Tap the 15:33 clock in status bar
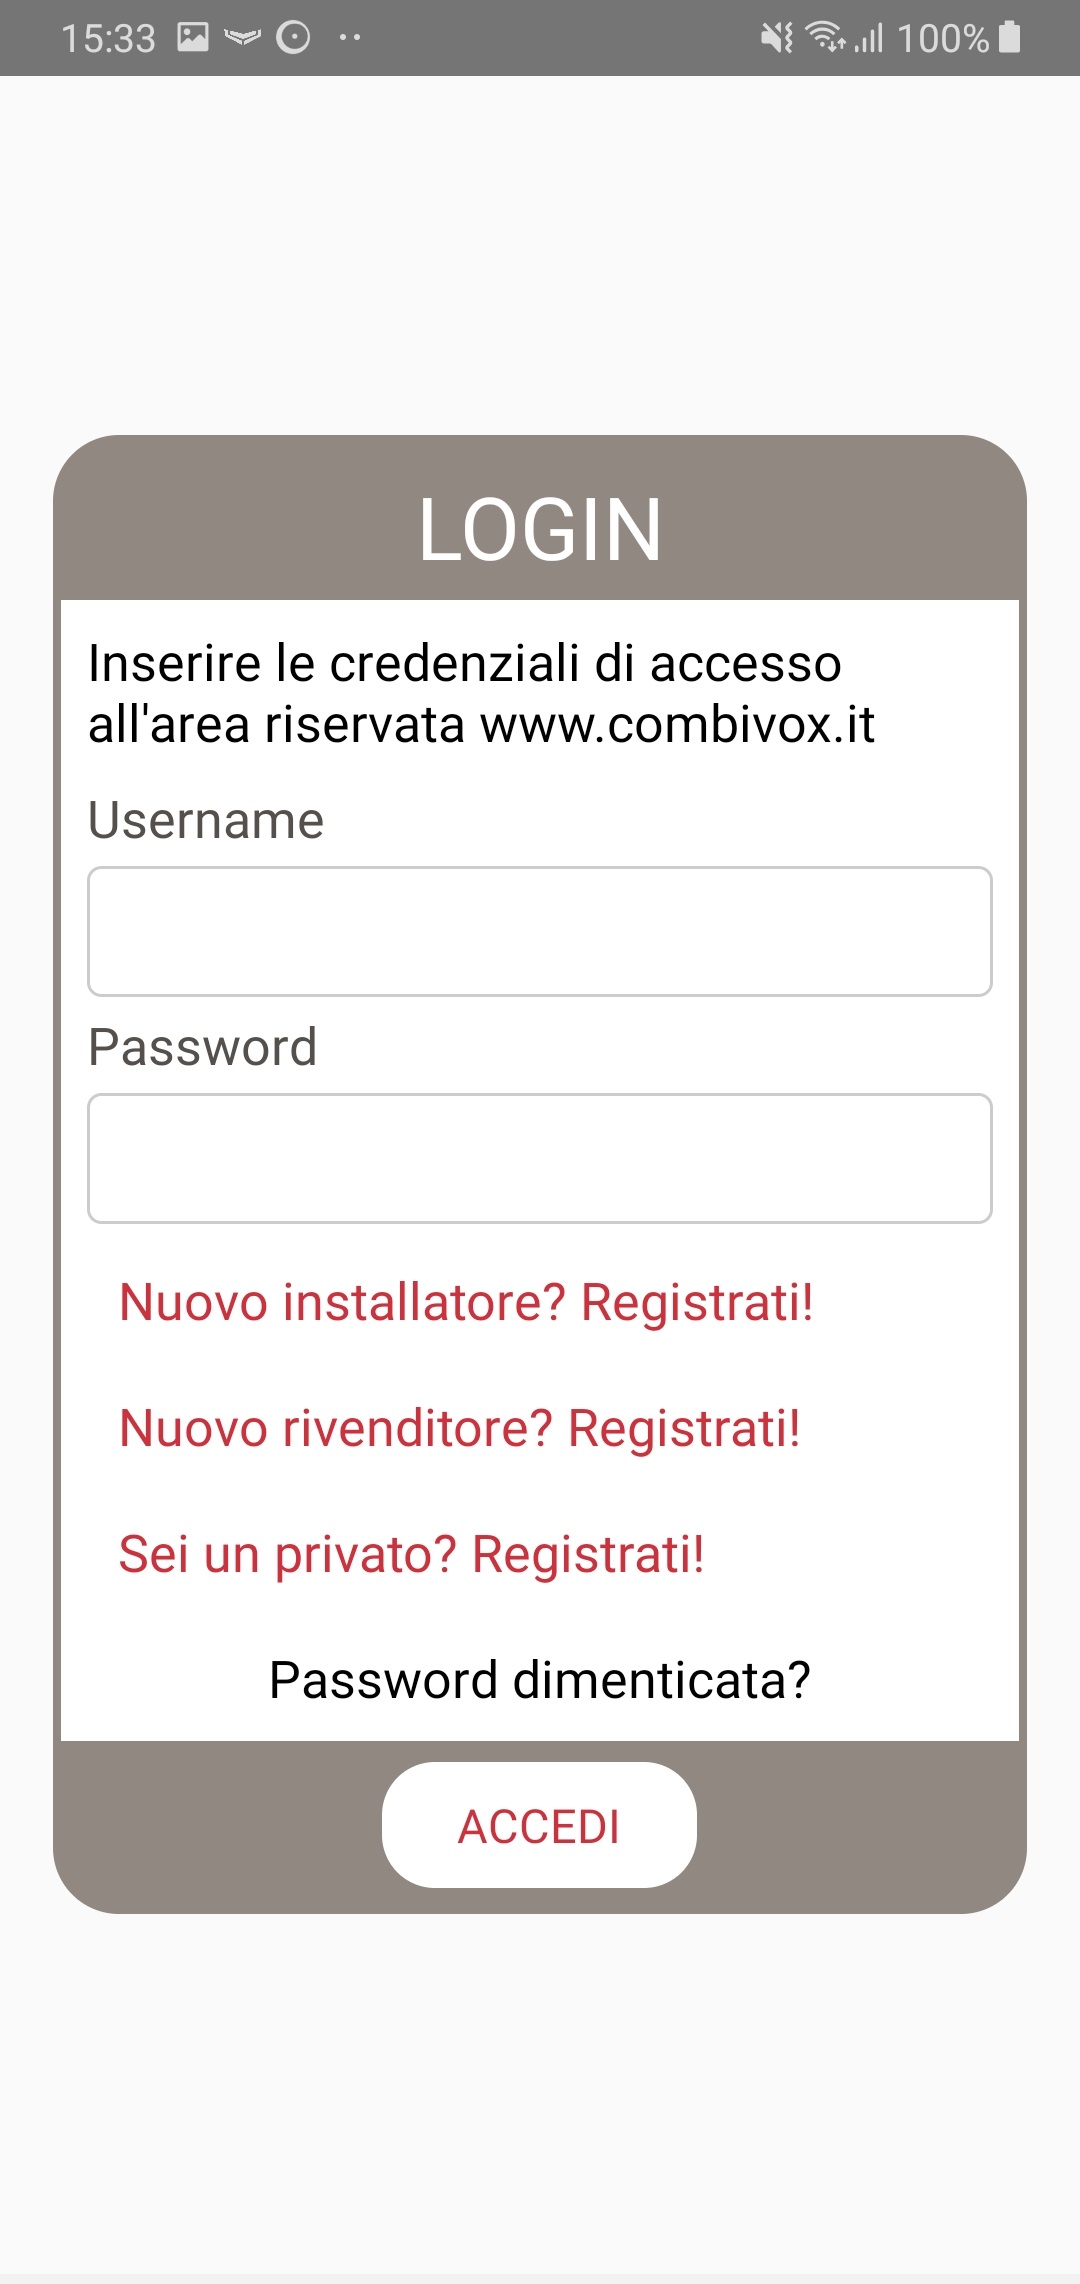1080x2284 pixels. tap(108, 39)
